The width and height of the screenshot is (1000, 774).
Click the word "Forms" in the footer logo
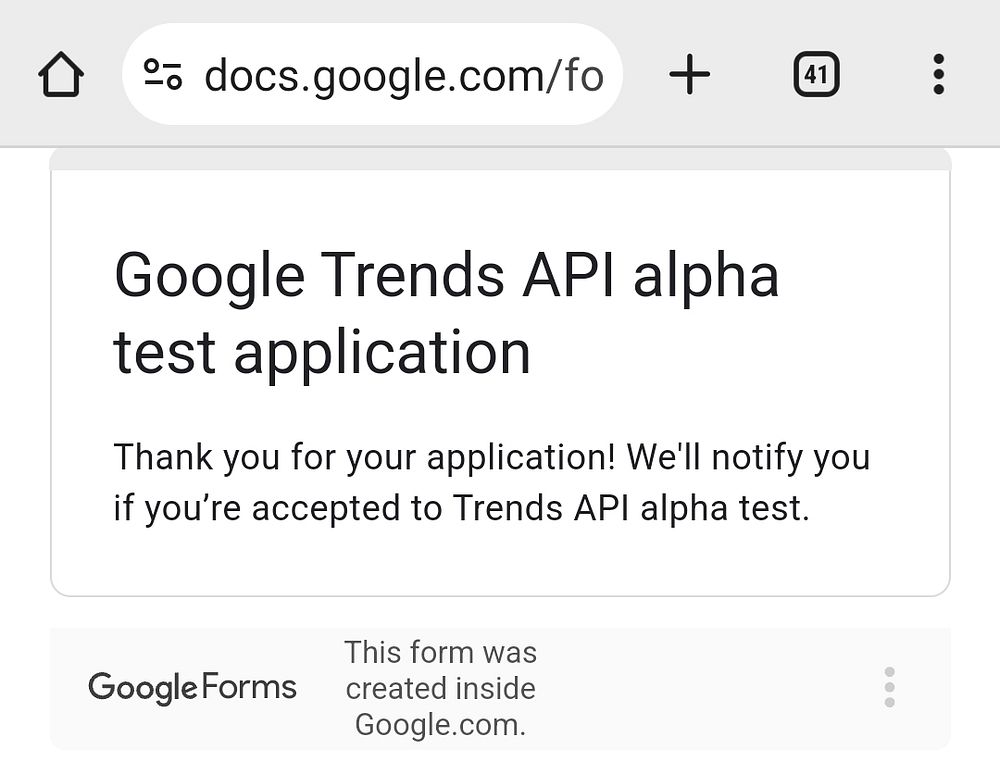pyautogui.click(x=249, y=688)
